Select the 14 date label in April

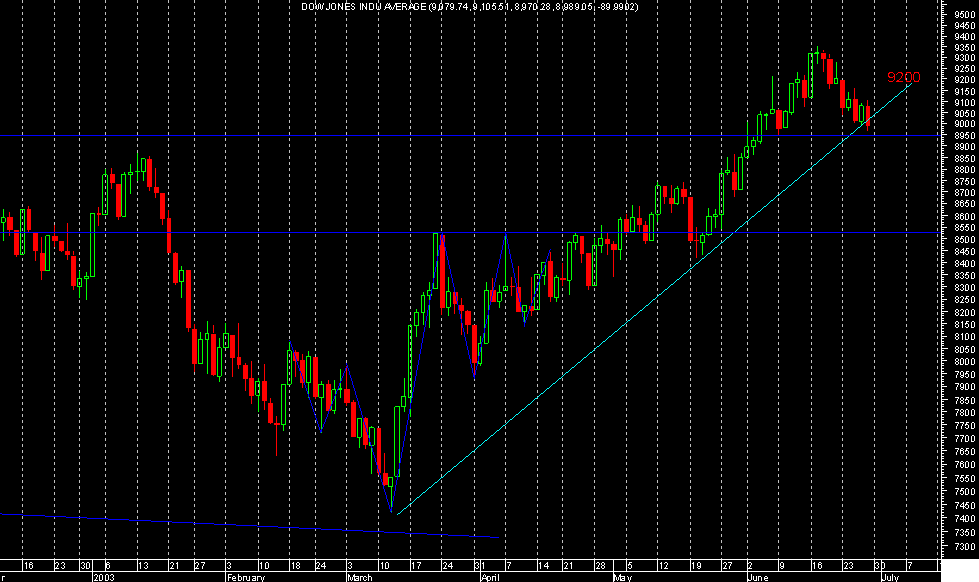pyautogui.click(x=544, y=566)
